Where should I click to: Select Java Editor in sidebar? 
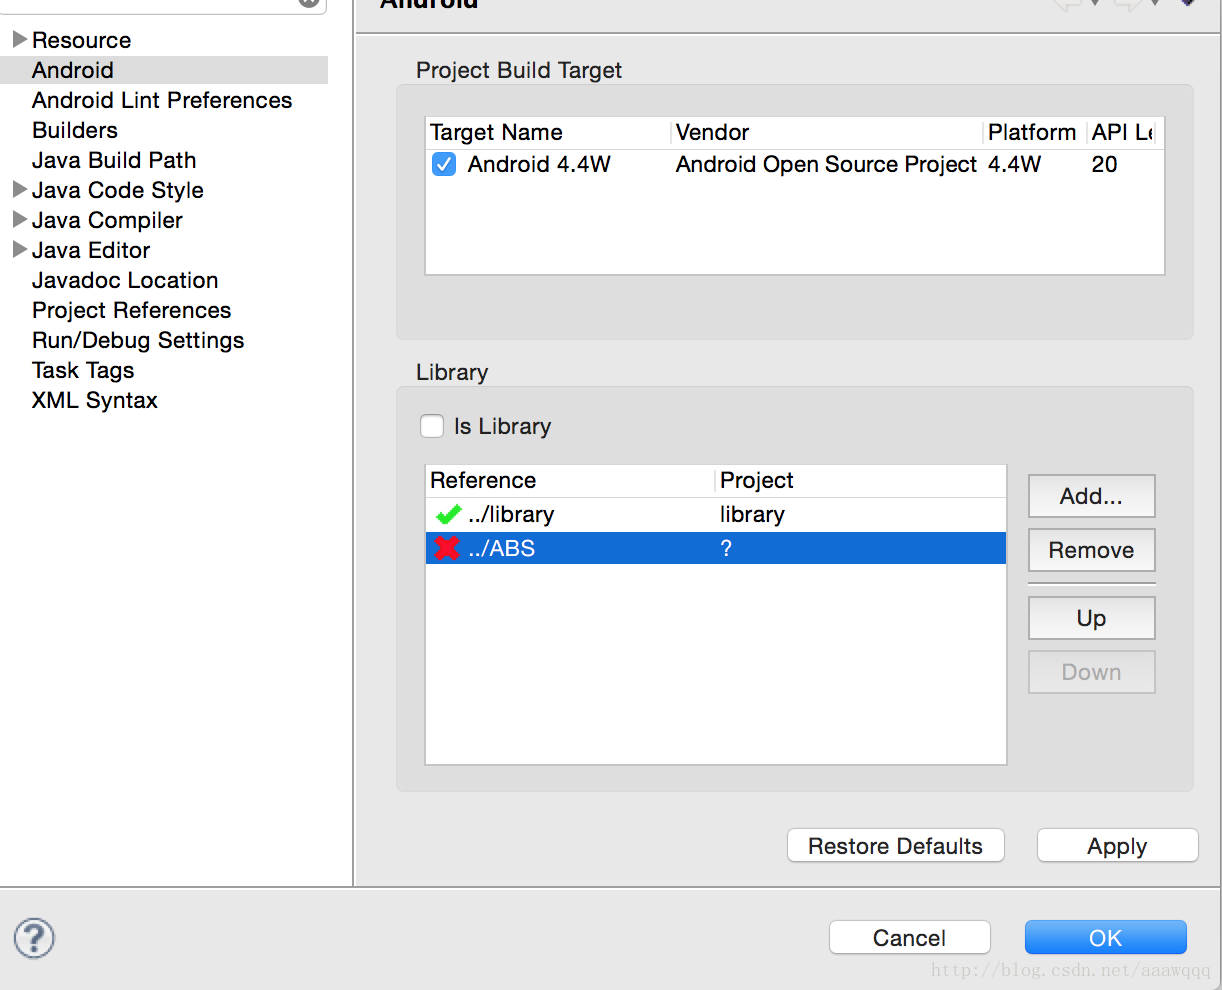pos(91,250)
